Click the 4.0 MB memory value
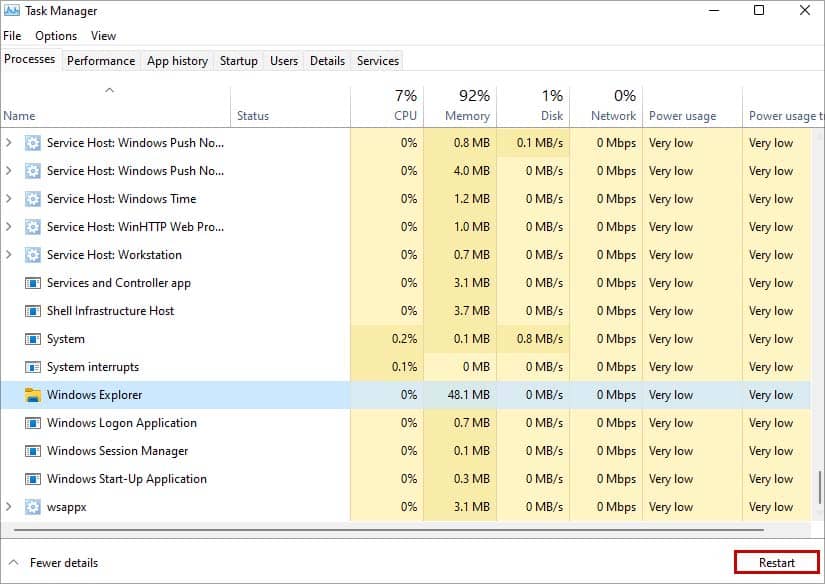This screenshot has width=825, height=584. 471,171
